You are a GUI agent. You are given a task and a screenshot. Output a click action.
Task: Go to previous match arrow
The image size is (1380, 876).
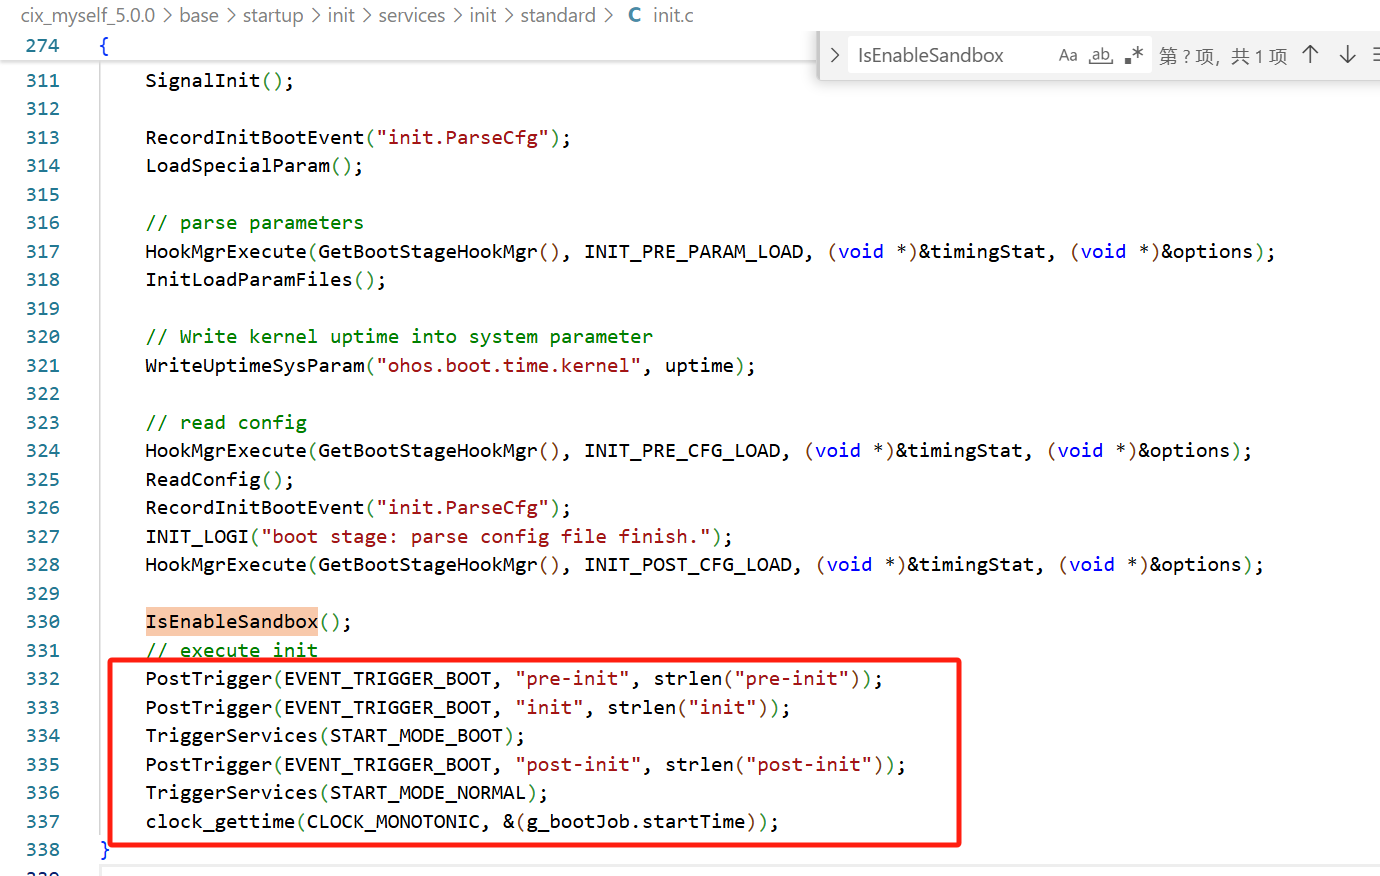[1310, 55]
